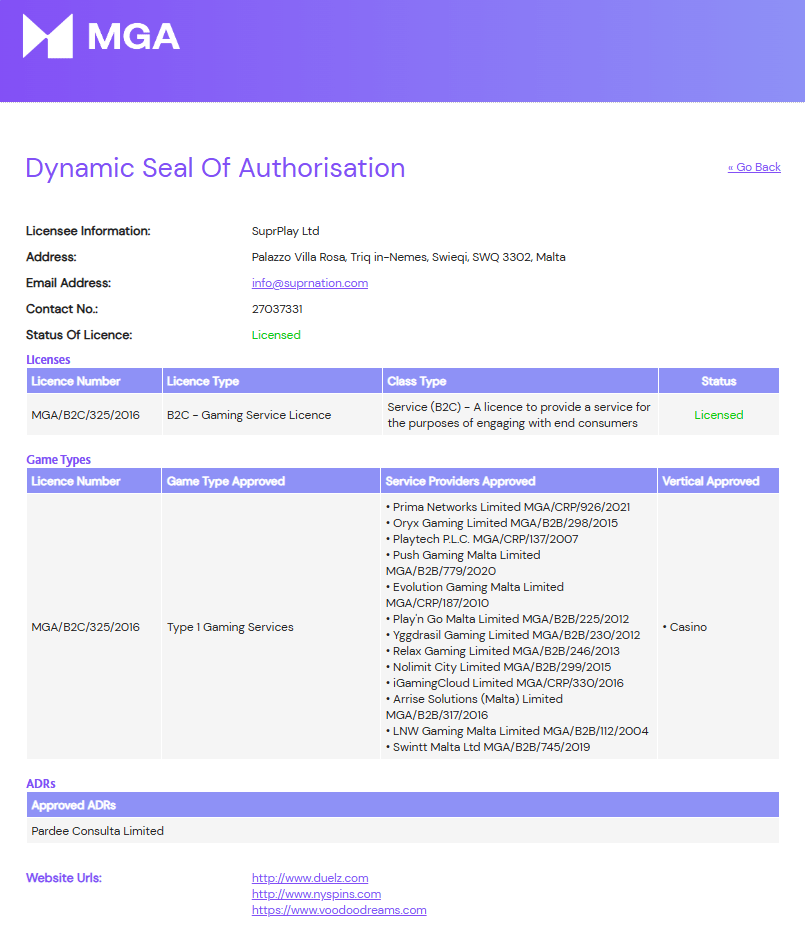Click Play'n Go Malta Limited entry
805x926 pixels.
point(507,619)
